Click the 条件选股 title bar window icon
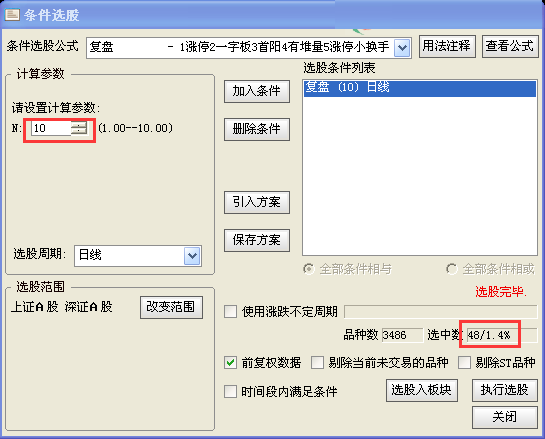 (12, 15)
